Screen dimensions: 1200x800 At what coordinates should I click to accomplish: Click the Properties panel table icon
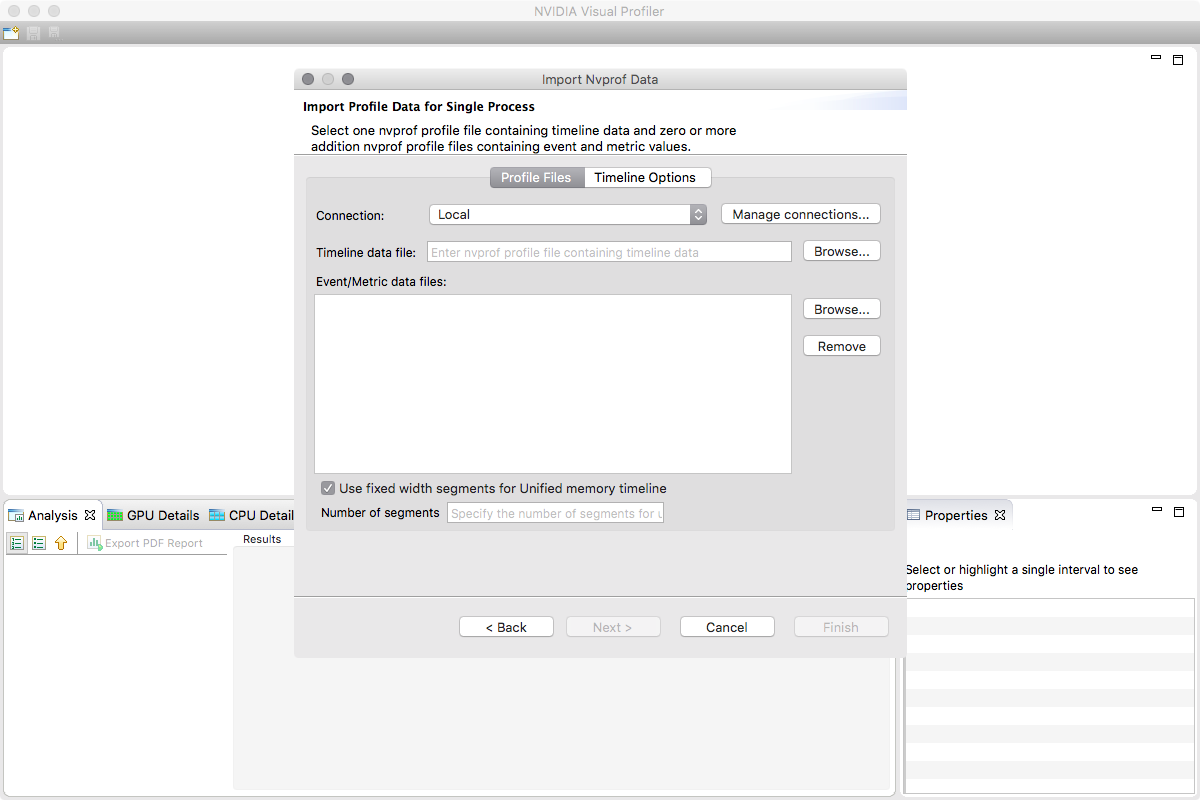point(913,514)
